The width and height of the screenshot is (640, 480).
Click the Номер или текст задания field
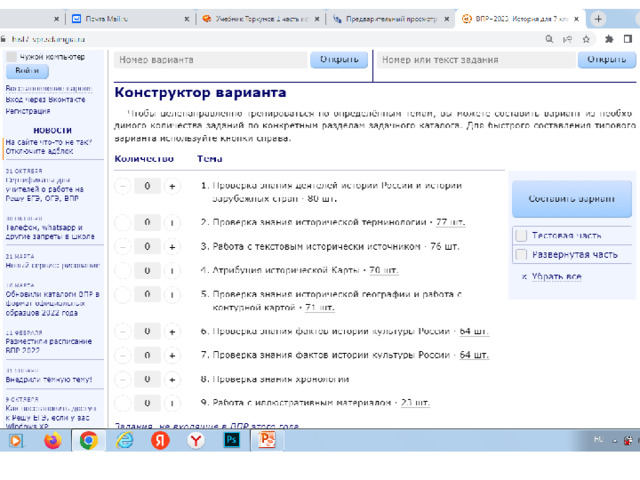click(476, 60)
